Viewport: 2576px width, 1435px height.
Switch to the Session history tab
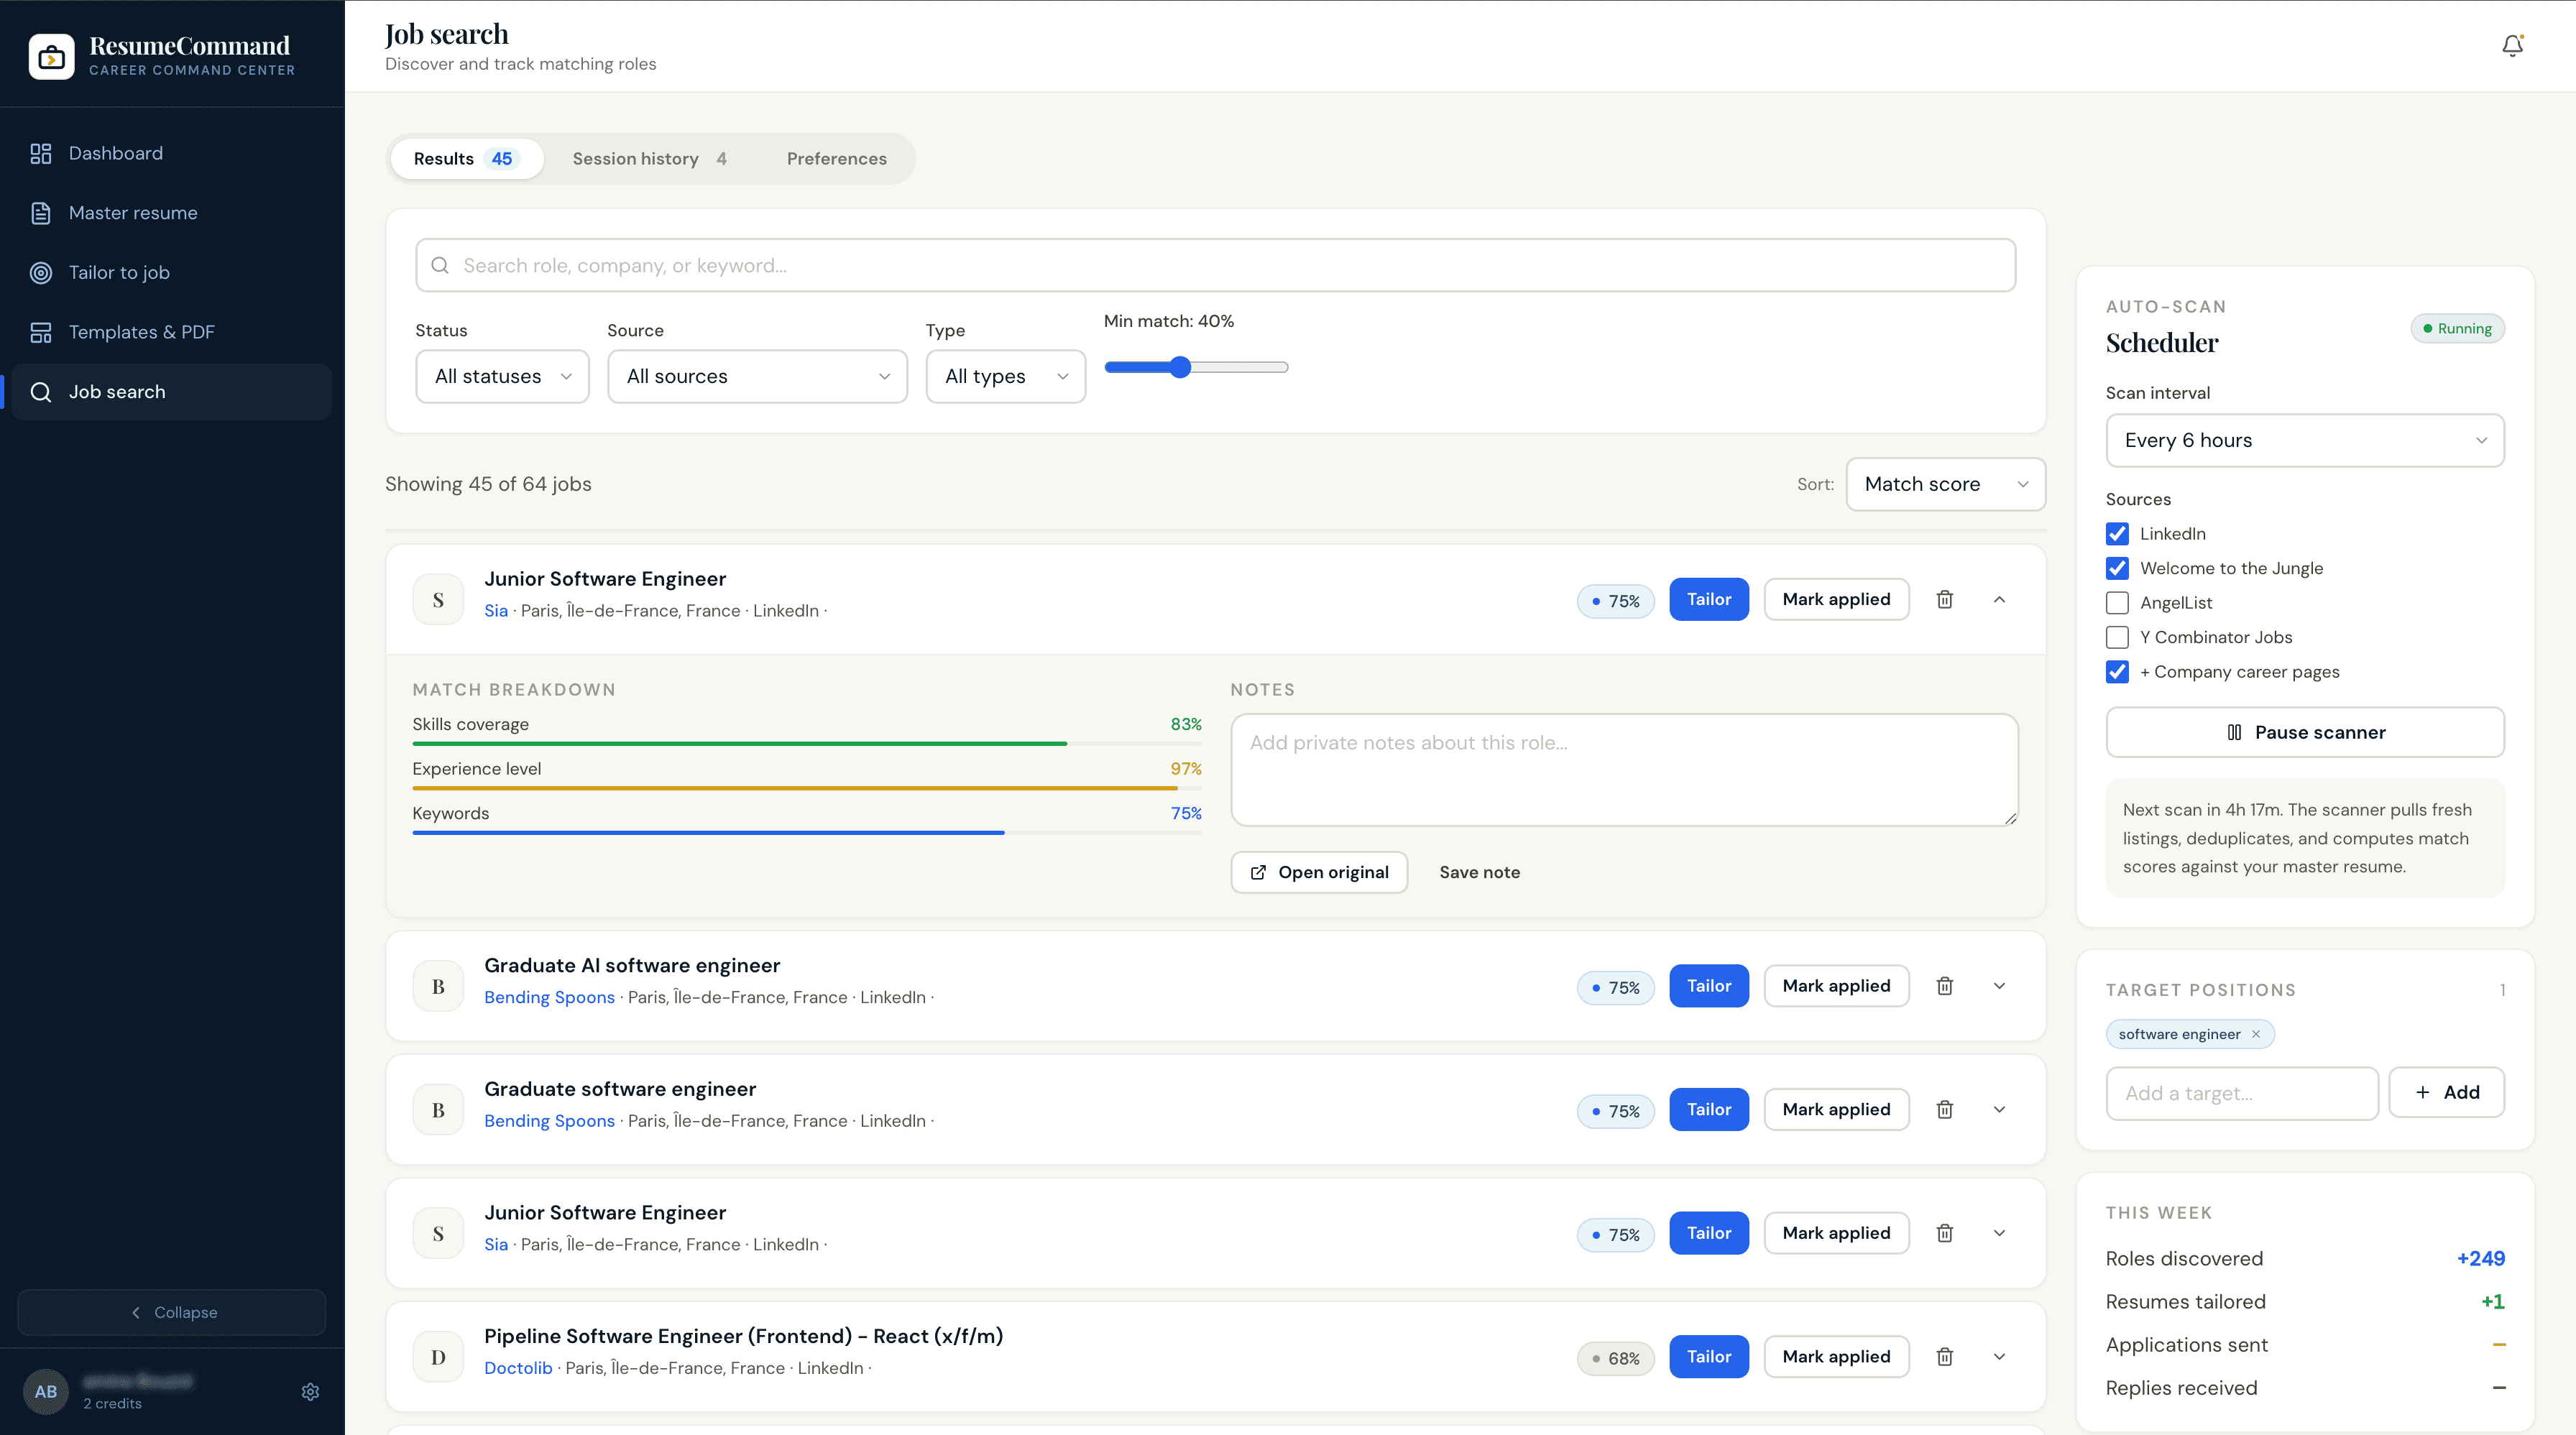coord(650,159)
